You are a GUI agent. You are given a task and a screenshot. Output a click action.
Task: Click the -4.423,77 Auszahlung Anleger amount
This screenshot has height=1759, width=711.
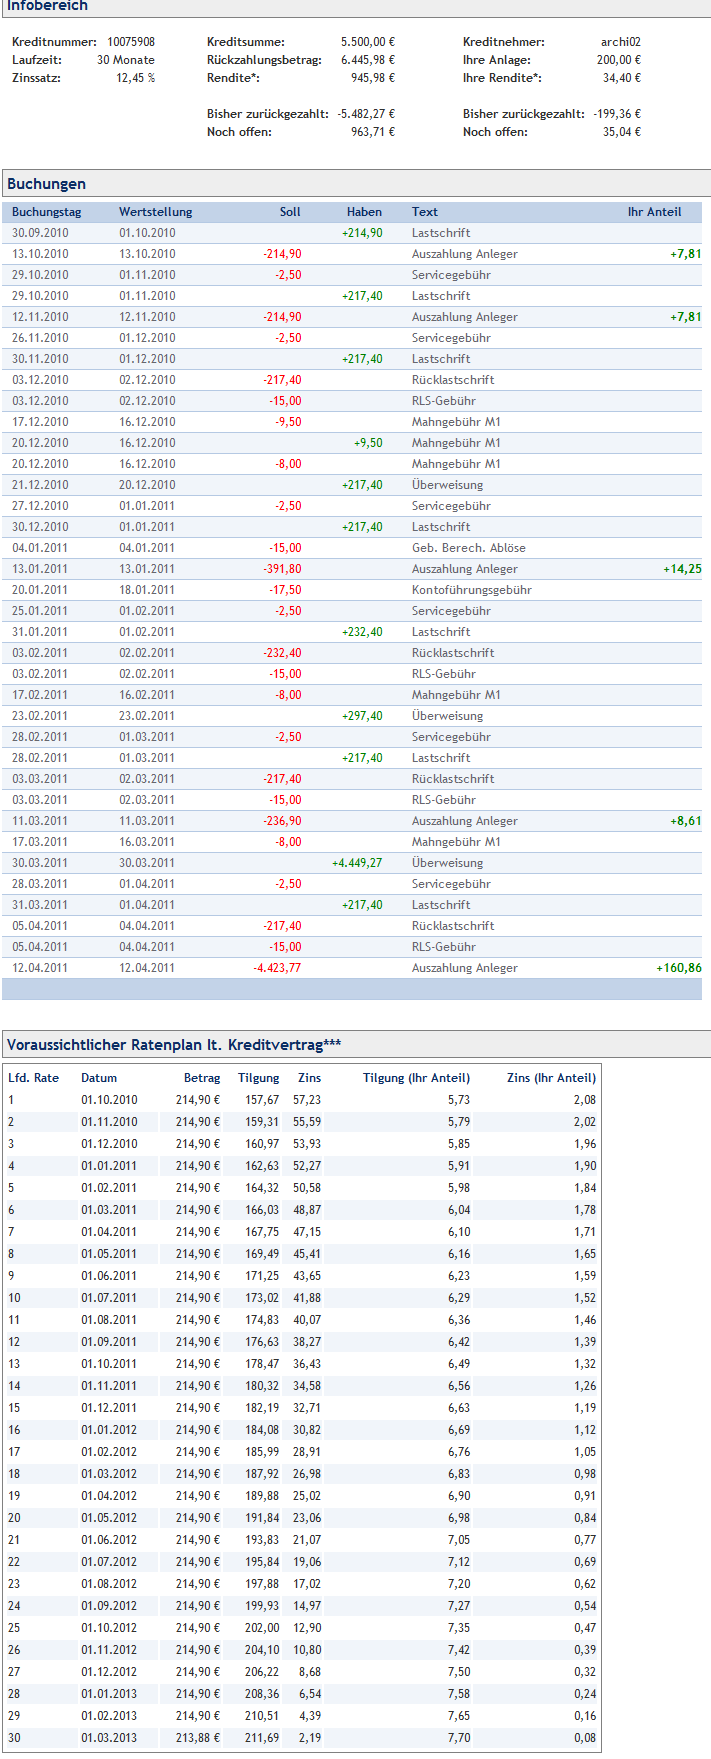tap(277, 968)
